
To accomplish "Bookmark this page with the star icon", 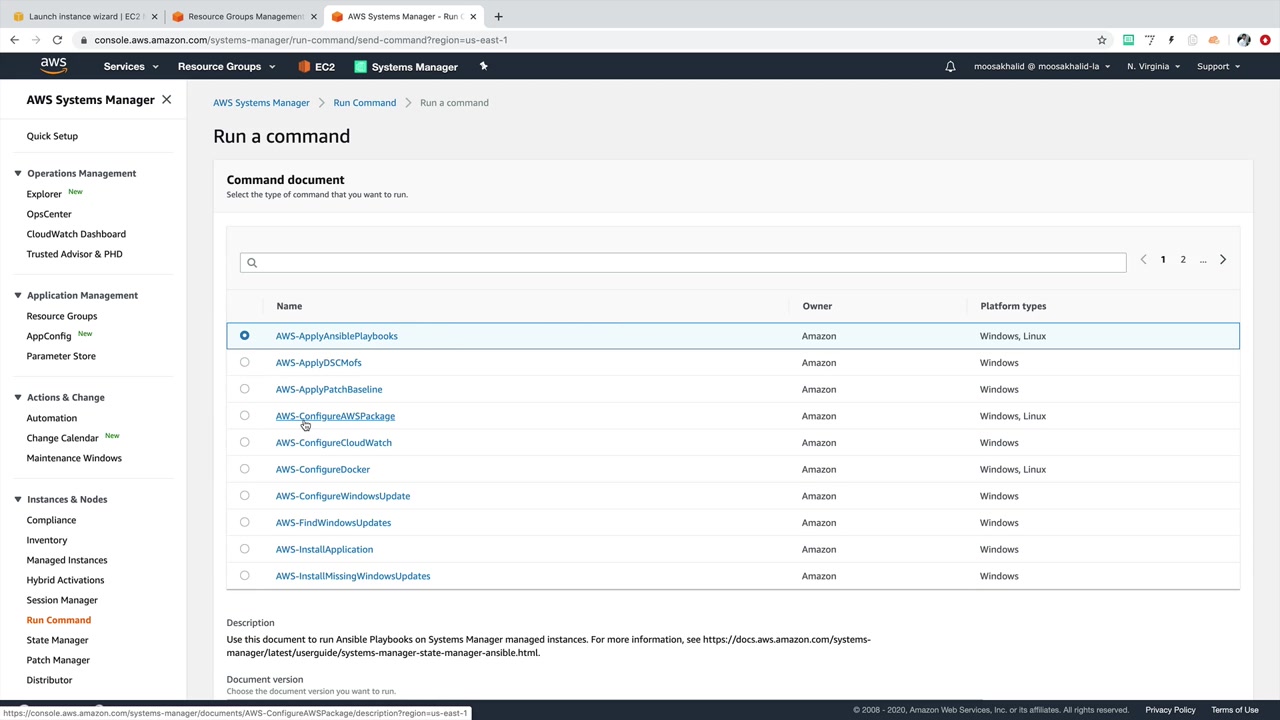I will tap(1102, 40).
